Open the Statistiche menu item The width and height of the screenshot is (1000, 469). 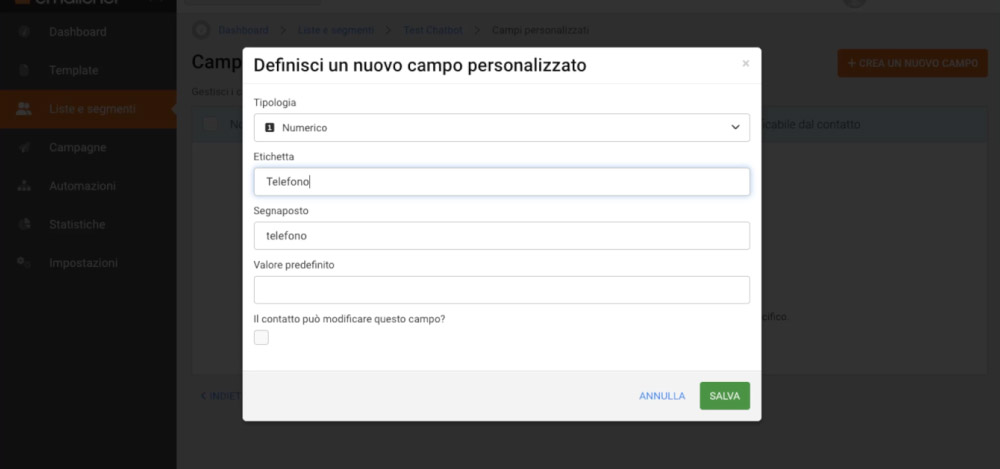[77, 225]
